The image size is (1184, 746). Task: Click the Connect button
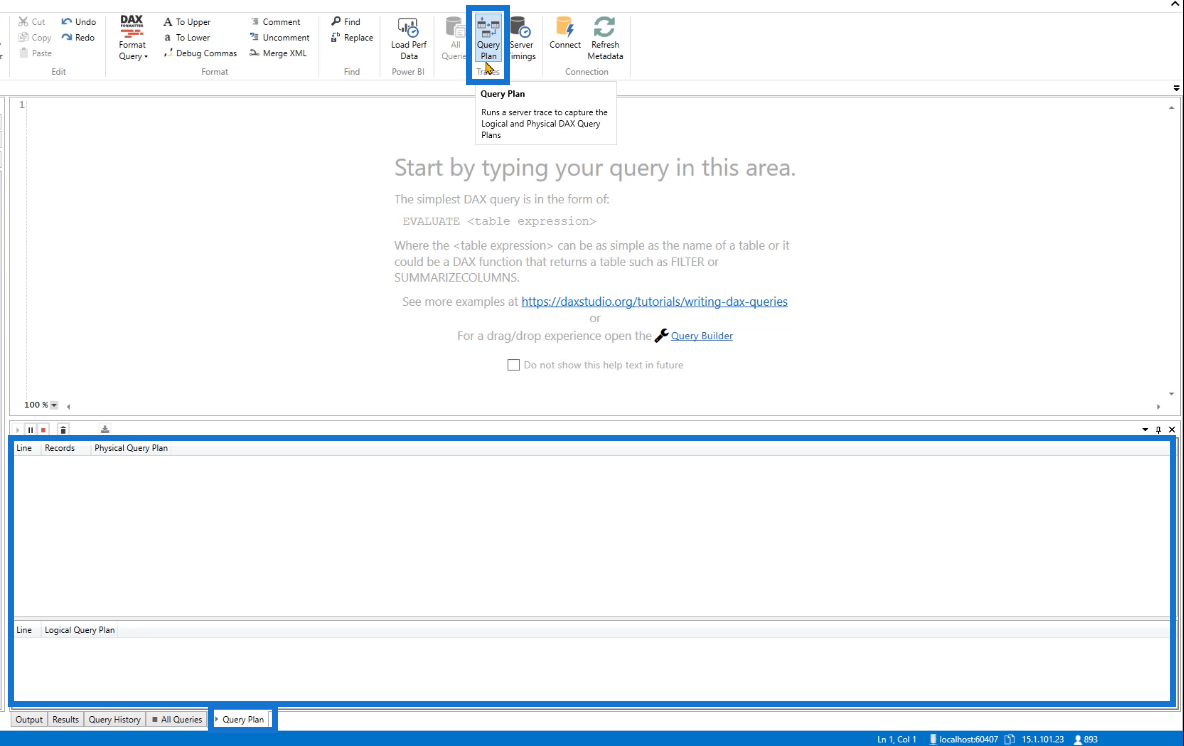(x=565, y=33)
